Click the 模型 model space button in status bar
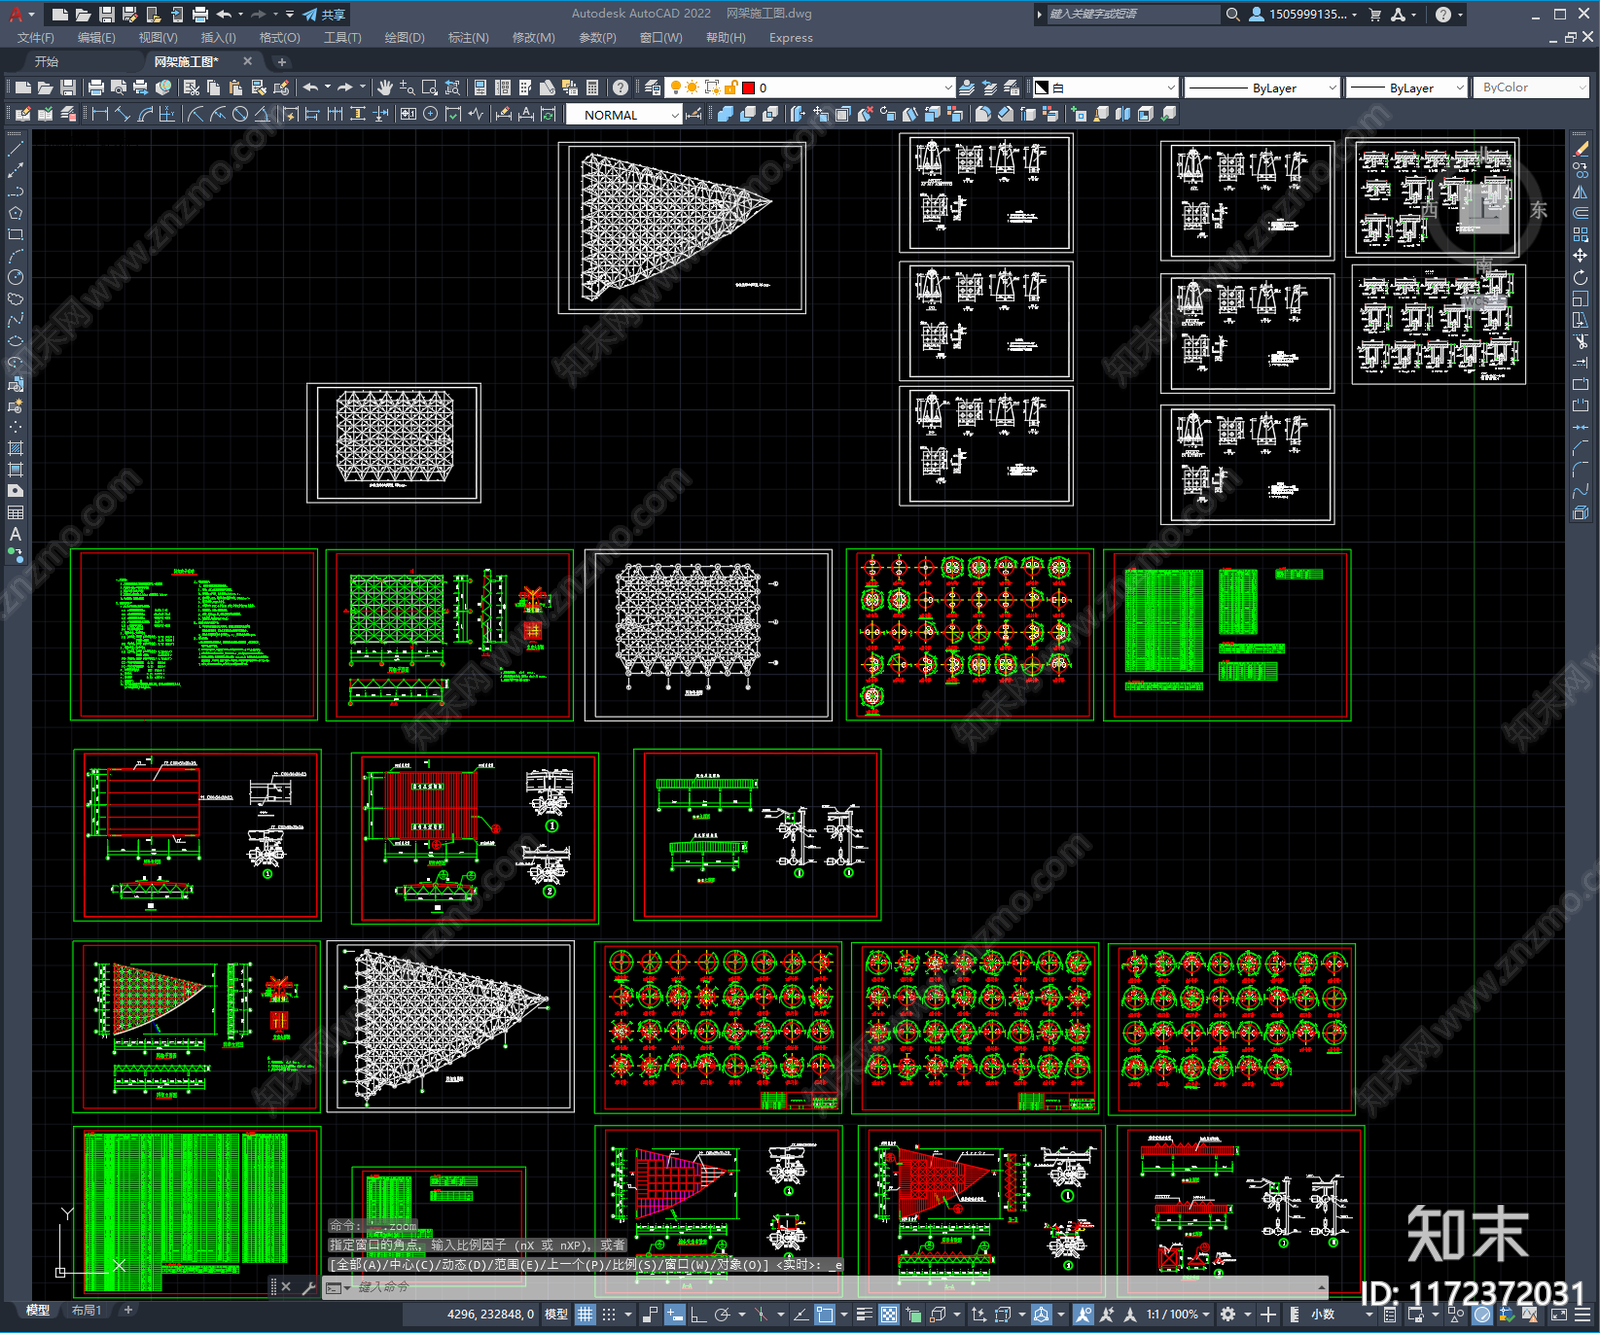 click(x=556, y=1314)
